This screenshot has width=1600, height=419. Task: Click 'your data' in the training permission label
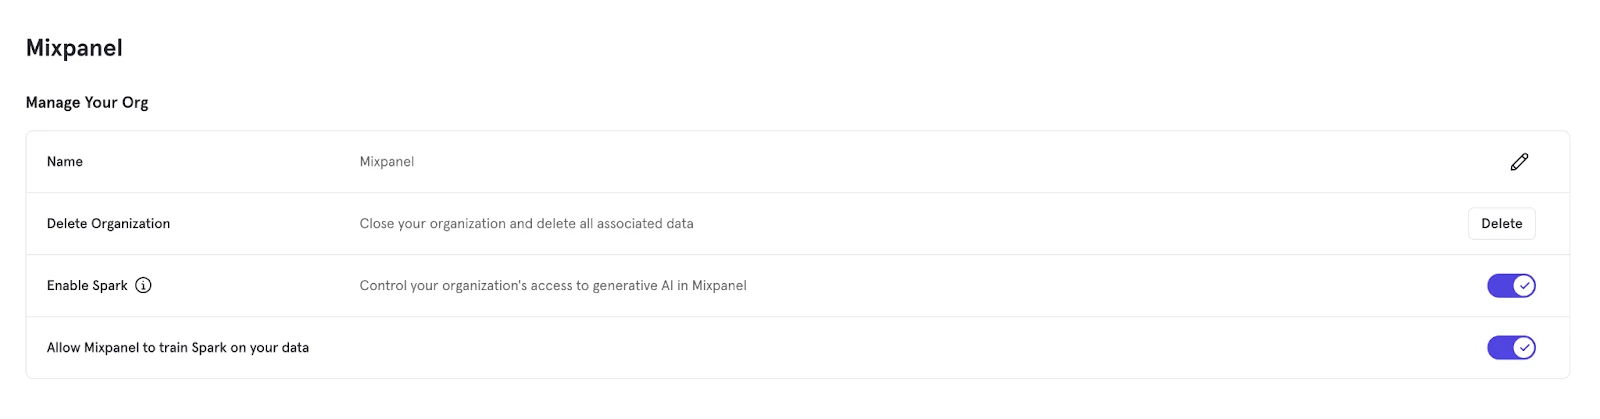pos(279,348)
